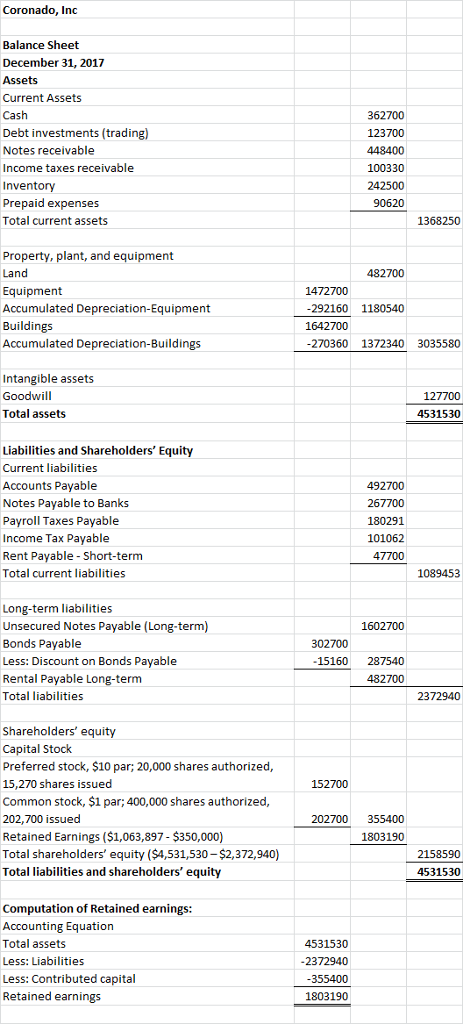Image resolution: width=463 pixels, height=1024 pixels.
Task: Select the 'Debt investments (trading)' label
Action: click(x=76, y=133)
